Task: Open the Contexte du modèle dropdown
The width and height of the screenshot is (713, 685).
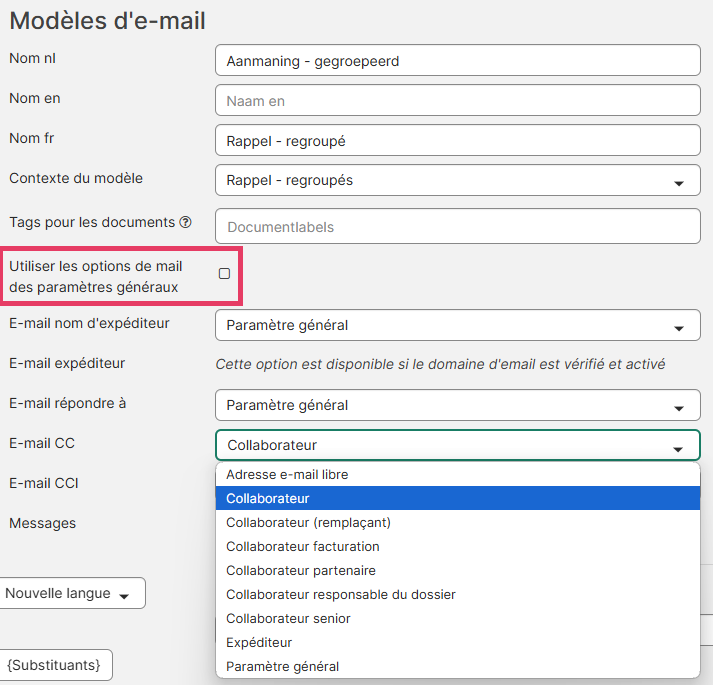Action: pyautogui.click(x=457, y=180)
